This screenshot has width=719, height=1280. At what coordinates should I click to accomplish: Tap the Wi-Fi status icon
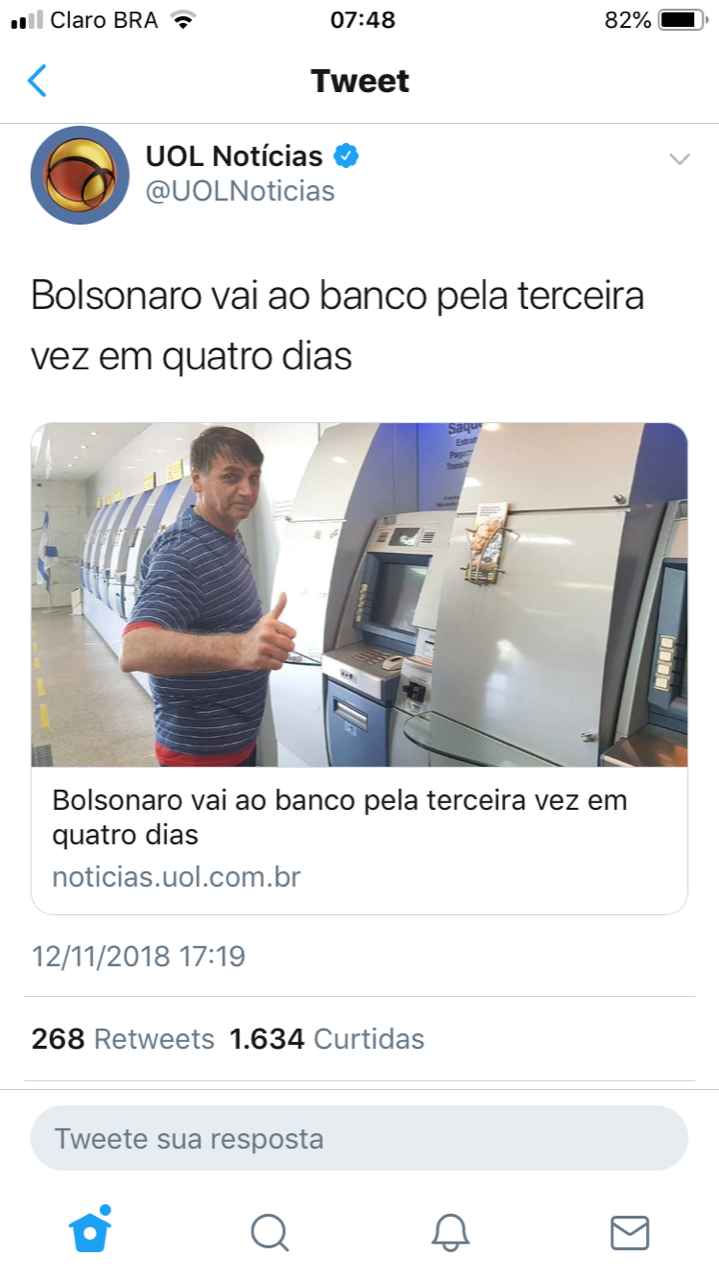[182, 20]
